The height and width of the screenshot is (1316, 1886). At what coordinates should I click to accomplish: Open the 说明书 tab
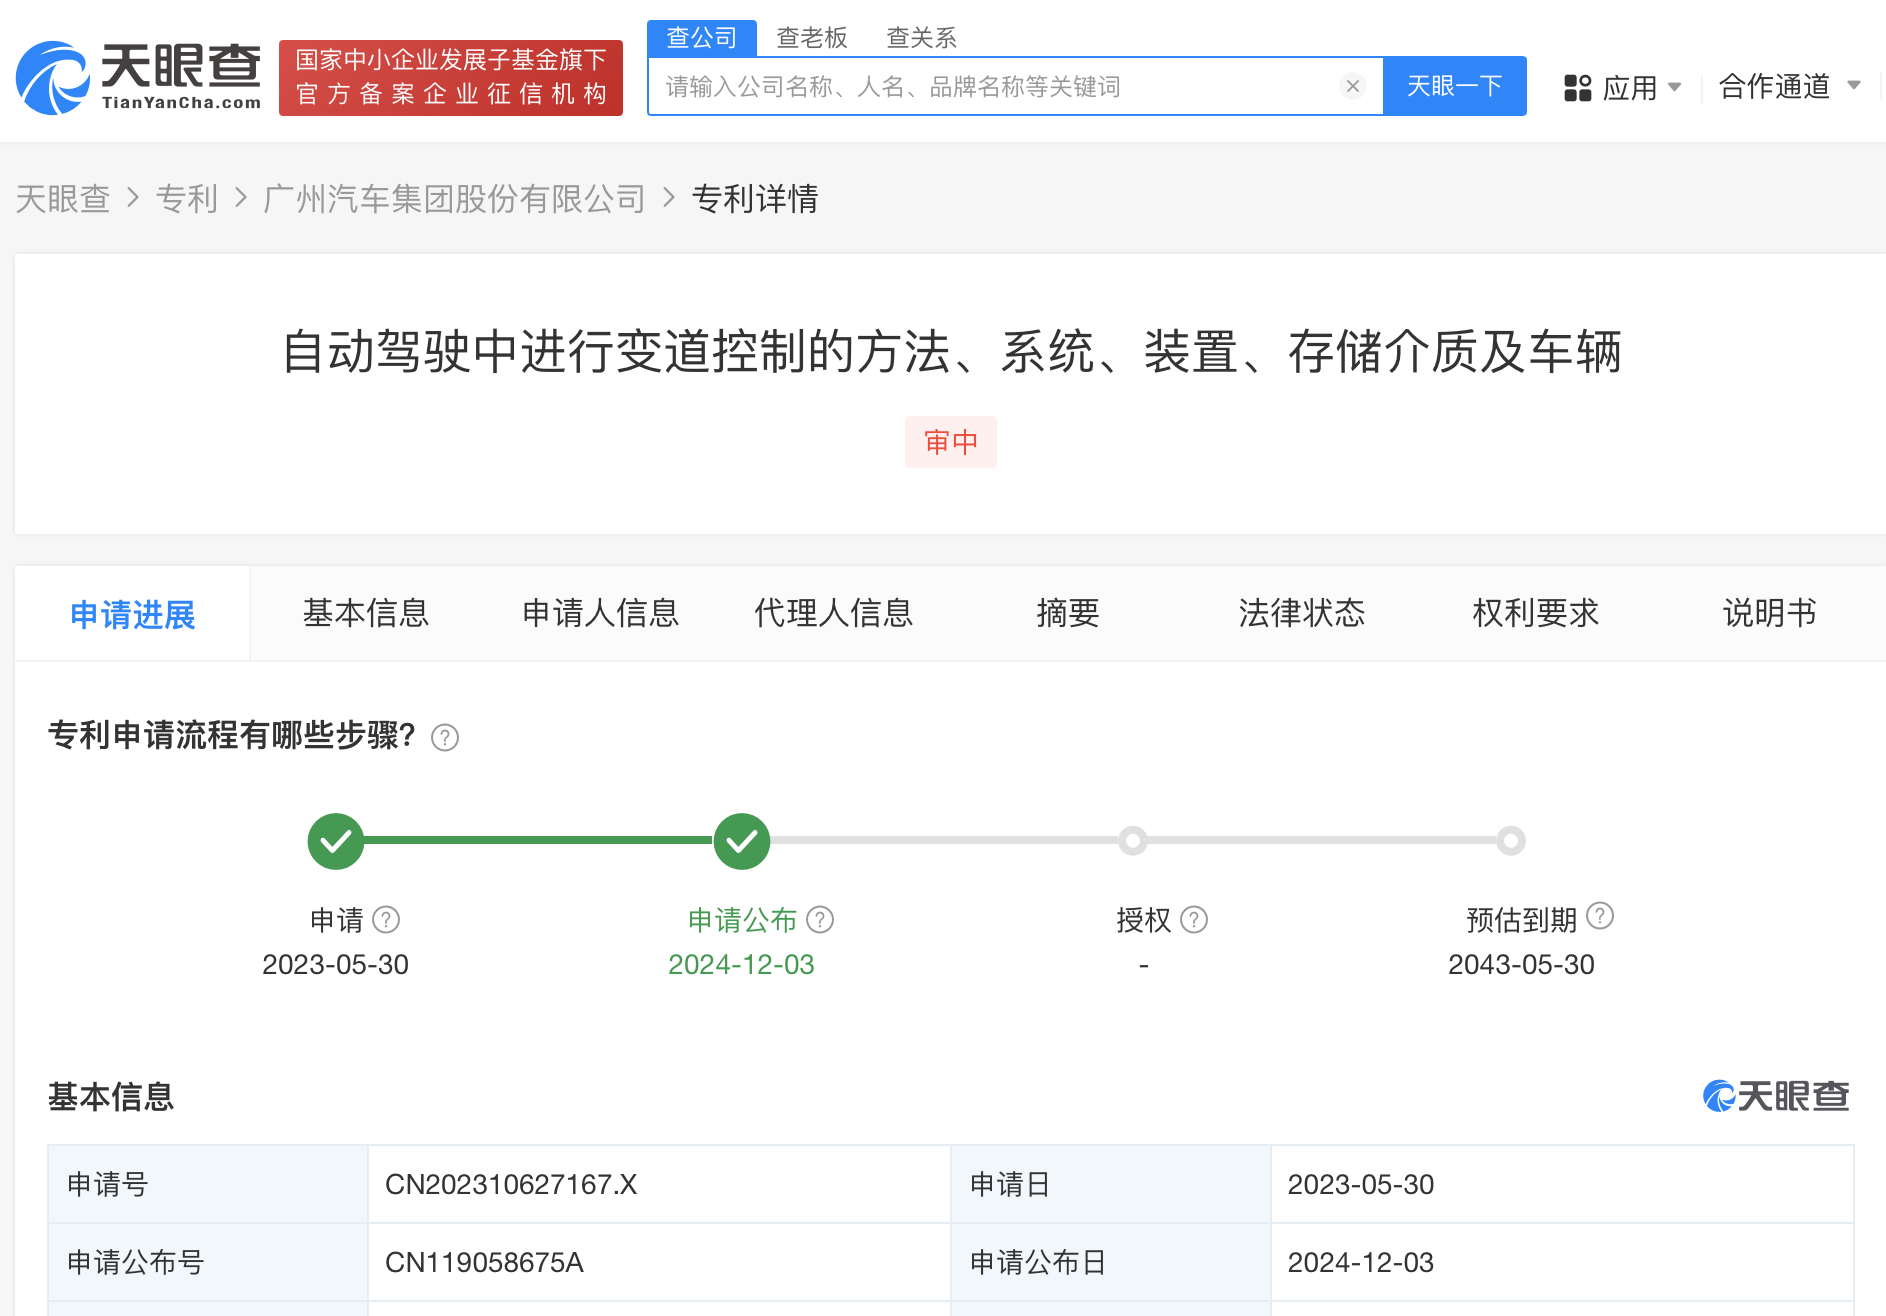(1768, 613)
